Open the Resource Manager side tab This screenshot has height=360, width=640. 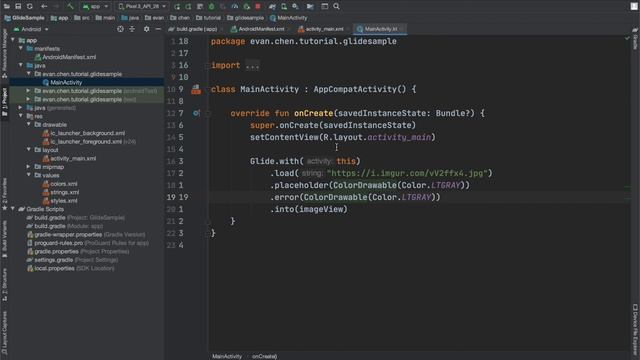coord(4,53)
